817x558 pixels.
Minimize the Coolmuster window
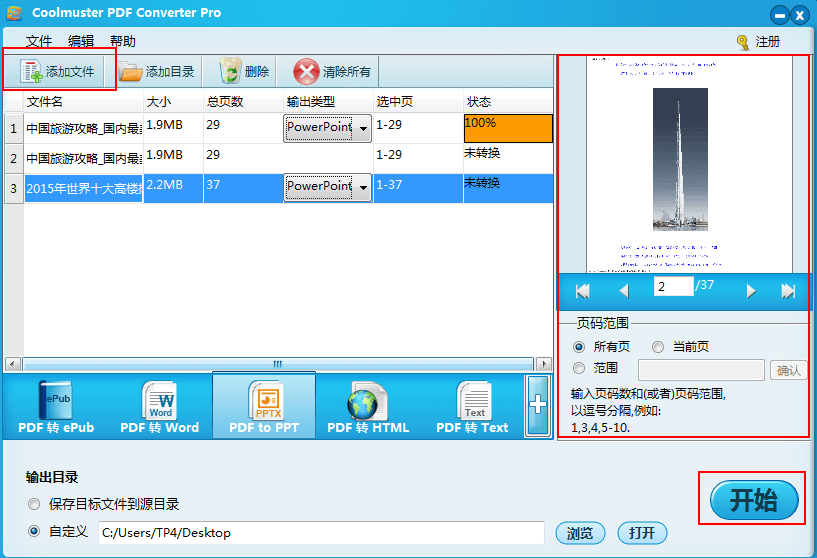(x=780, y=16)
